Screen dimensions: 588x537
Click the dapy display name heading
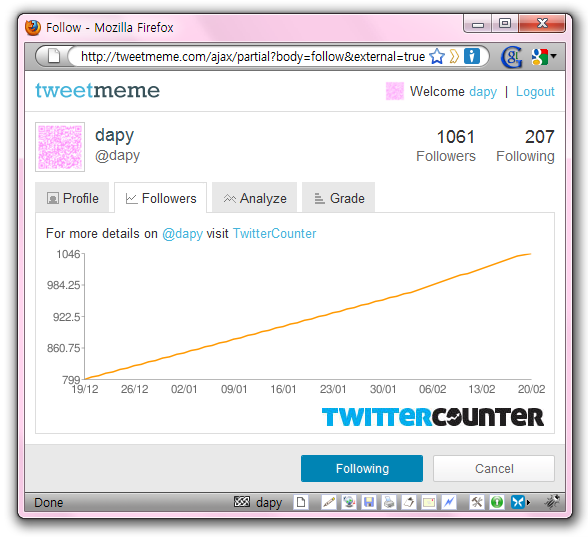(x=114, y=135)
